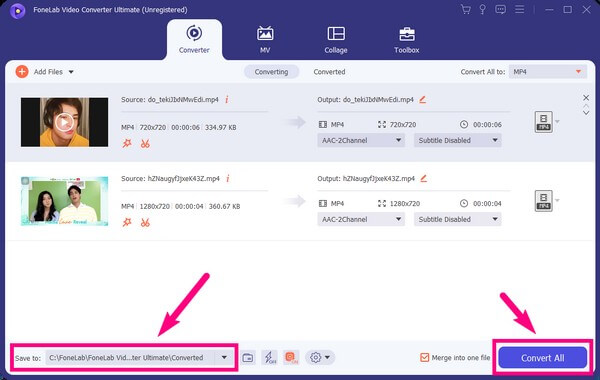Click the Save to path field
This screenshot has height=380, width=600.
(130, 358)
